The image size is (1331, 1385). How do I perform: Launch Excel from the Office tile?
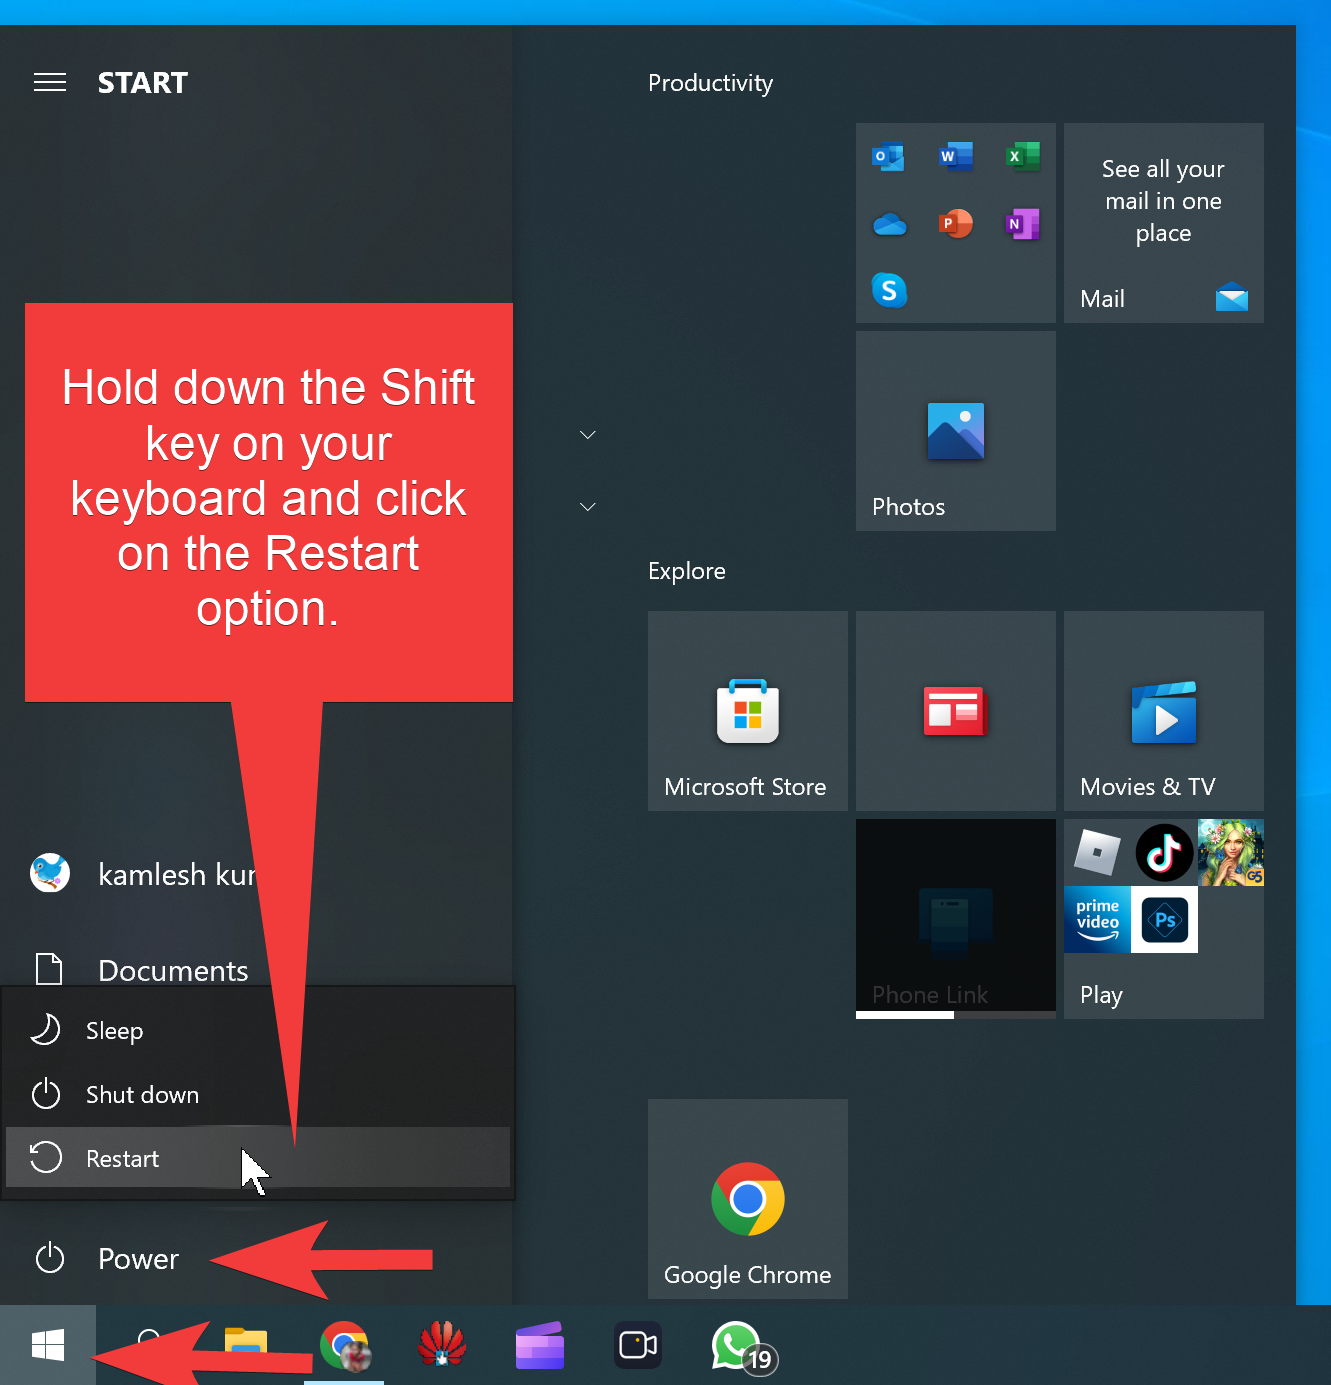pyautogui.click(x=1022, y=157)
